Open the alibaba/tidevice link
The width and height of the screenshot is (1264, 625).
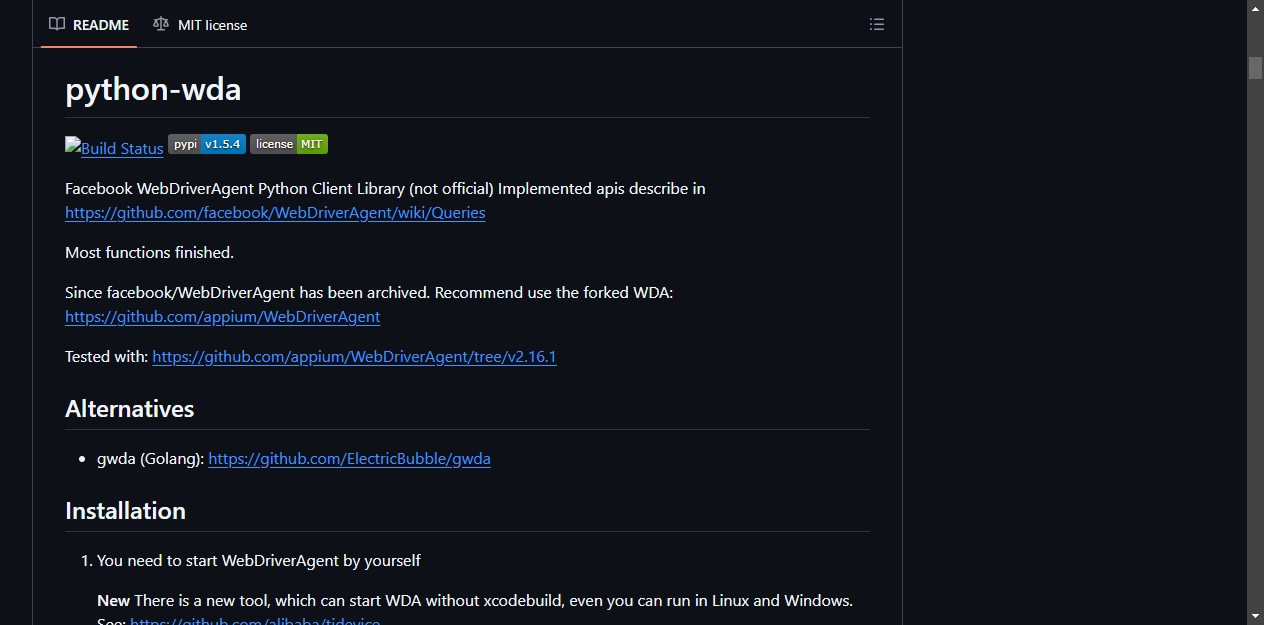click(x=255, y=621)
